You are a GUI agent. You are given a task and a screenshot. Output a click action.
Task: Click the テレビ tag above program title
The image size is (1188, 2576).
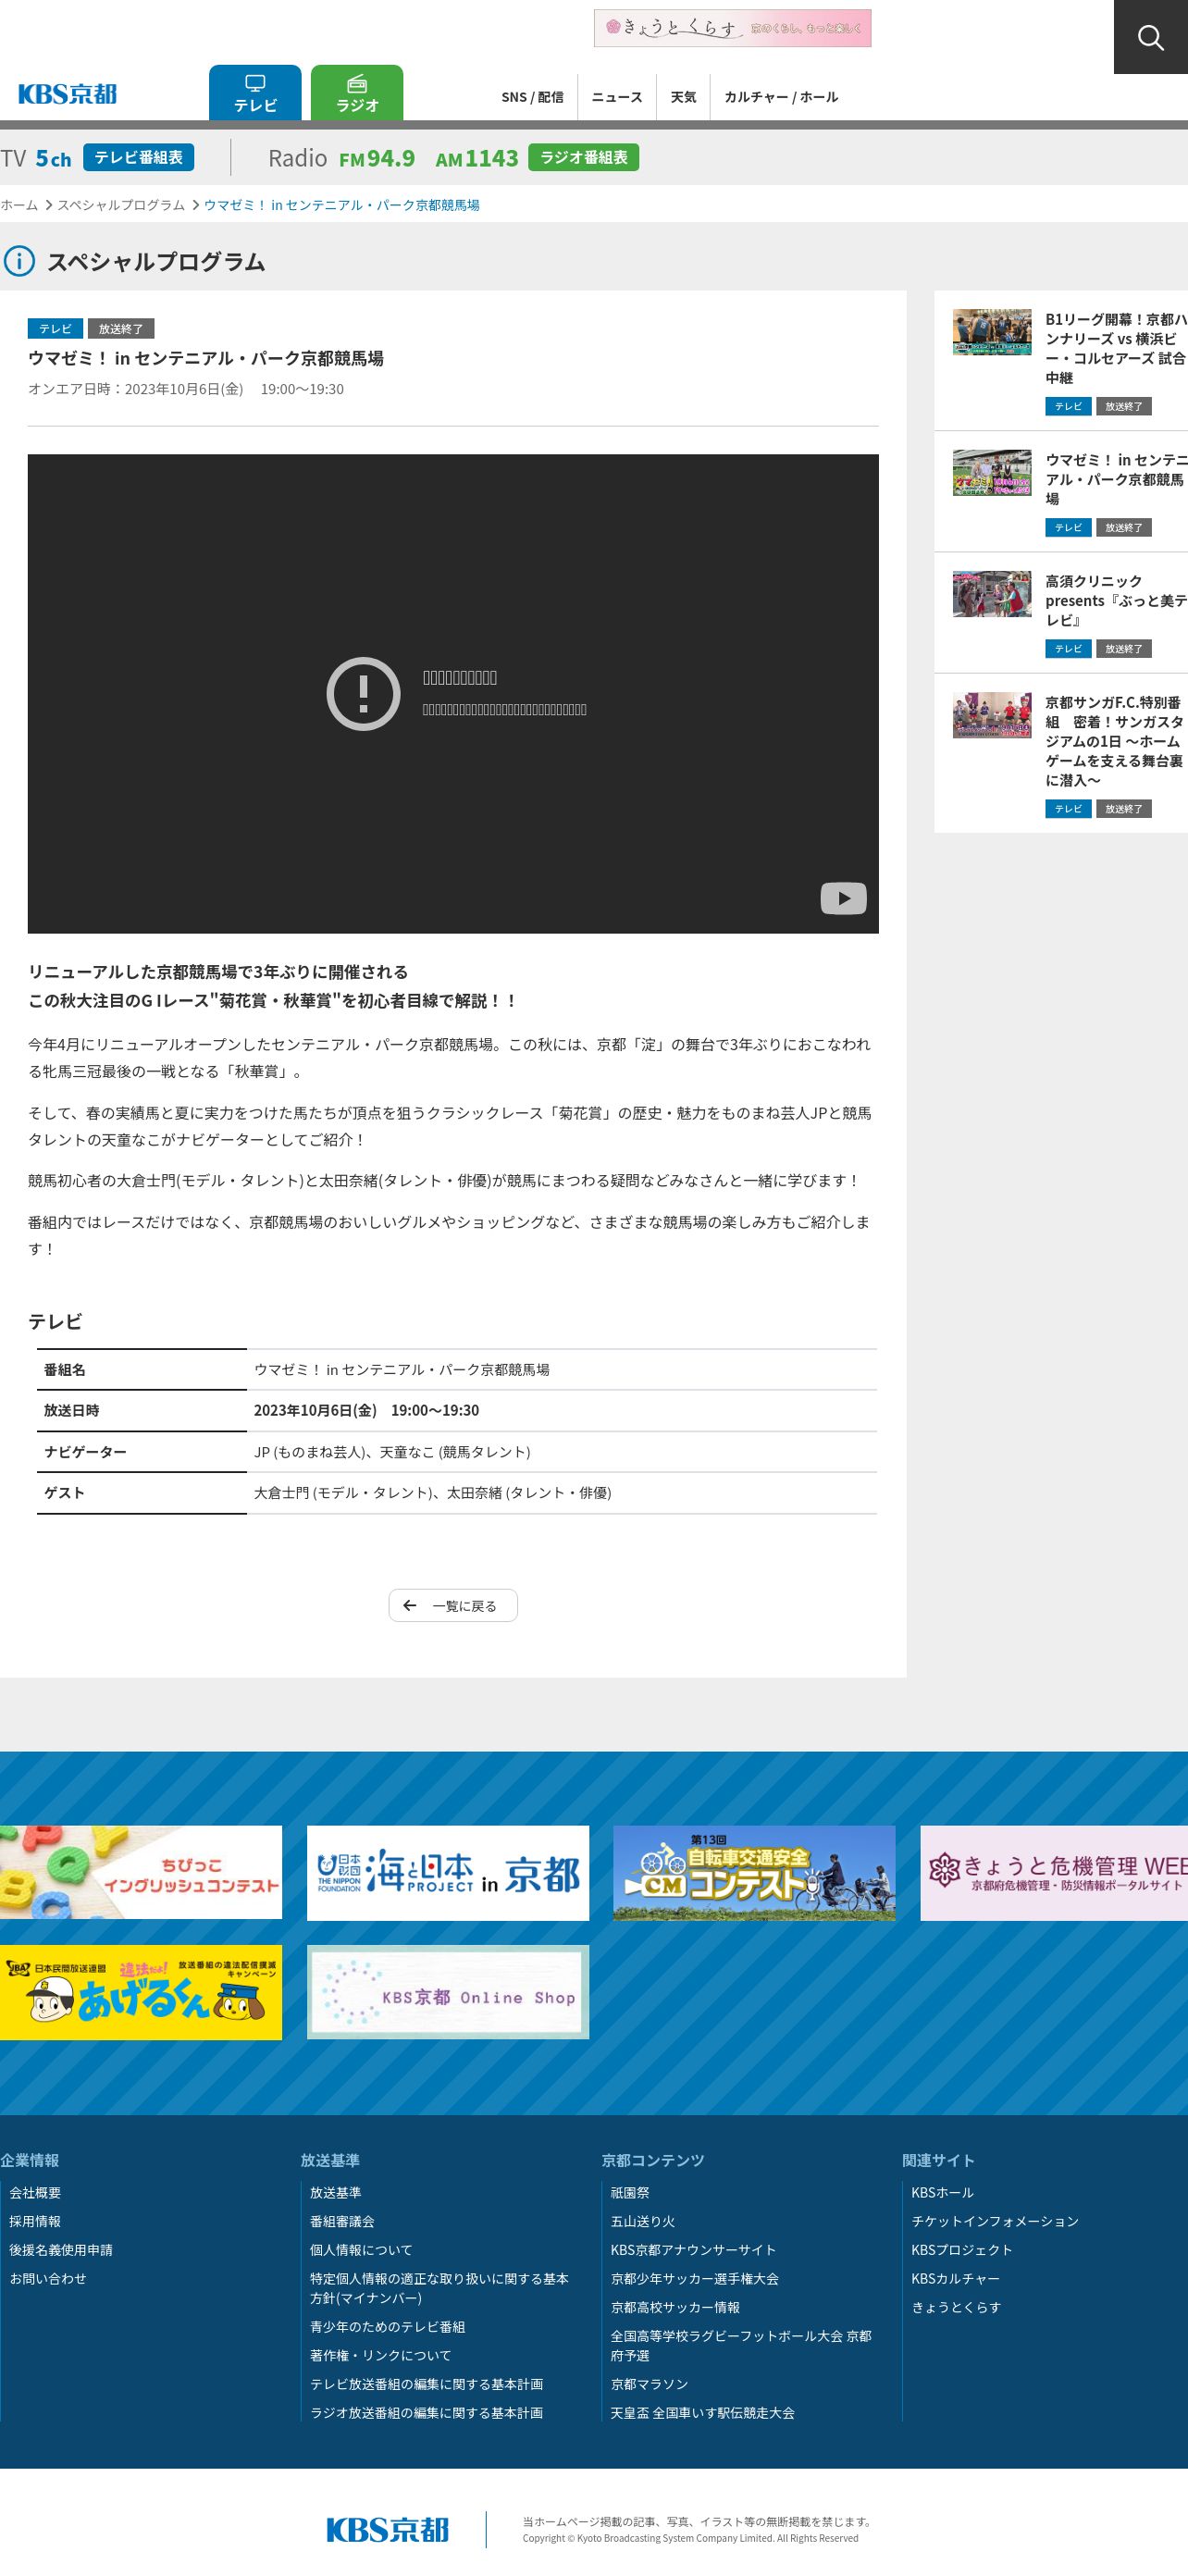click(x=55, y=328)
